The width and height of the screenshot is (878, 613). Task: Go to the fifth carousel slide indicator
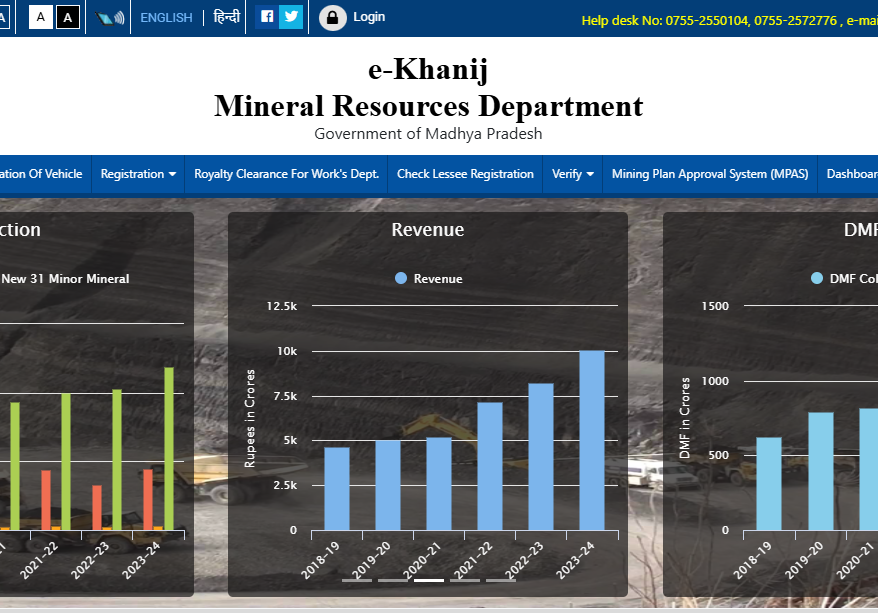tap(501, 581)
